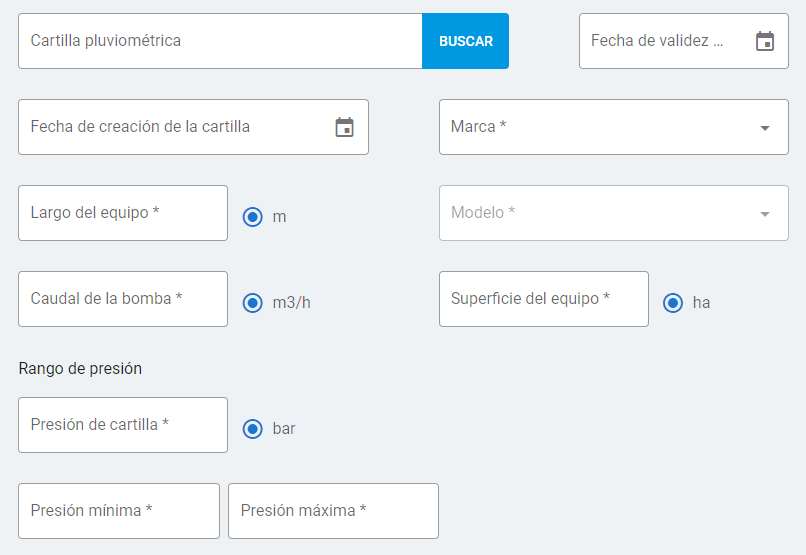Select the 'm3/h' unit radio button

tap(253, 302)
